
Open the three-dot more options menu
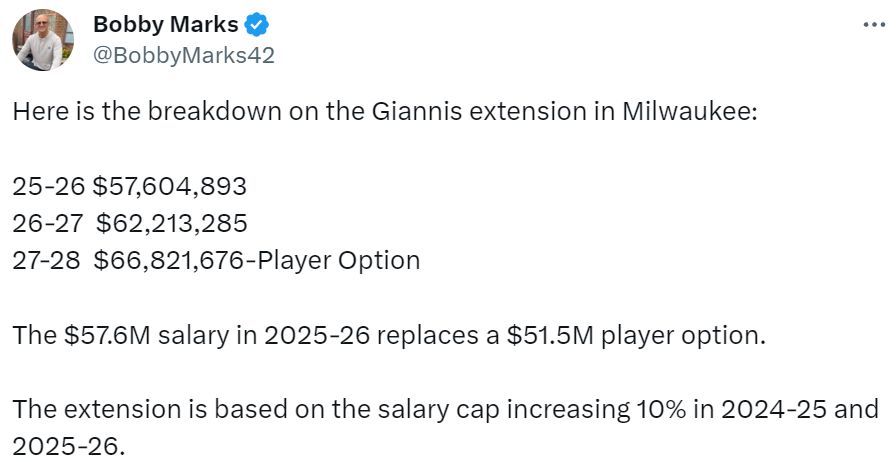[871, 23]
